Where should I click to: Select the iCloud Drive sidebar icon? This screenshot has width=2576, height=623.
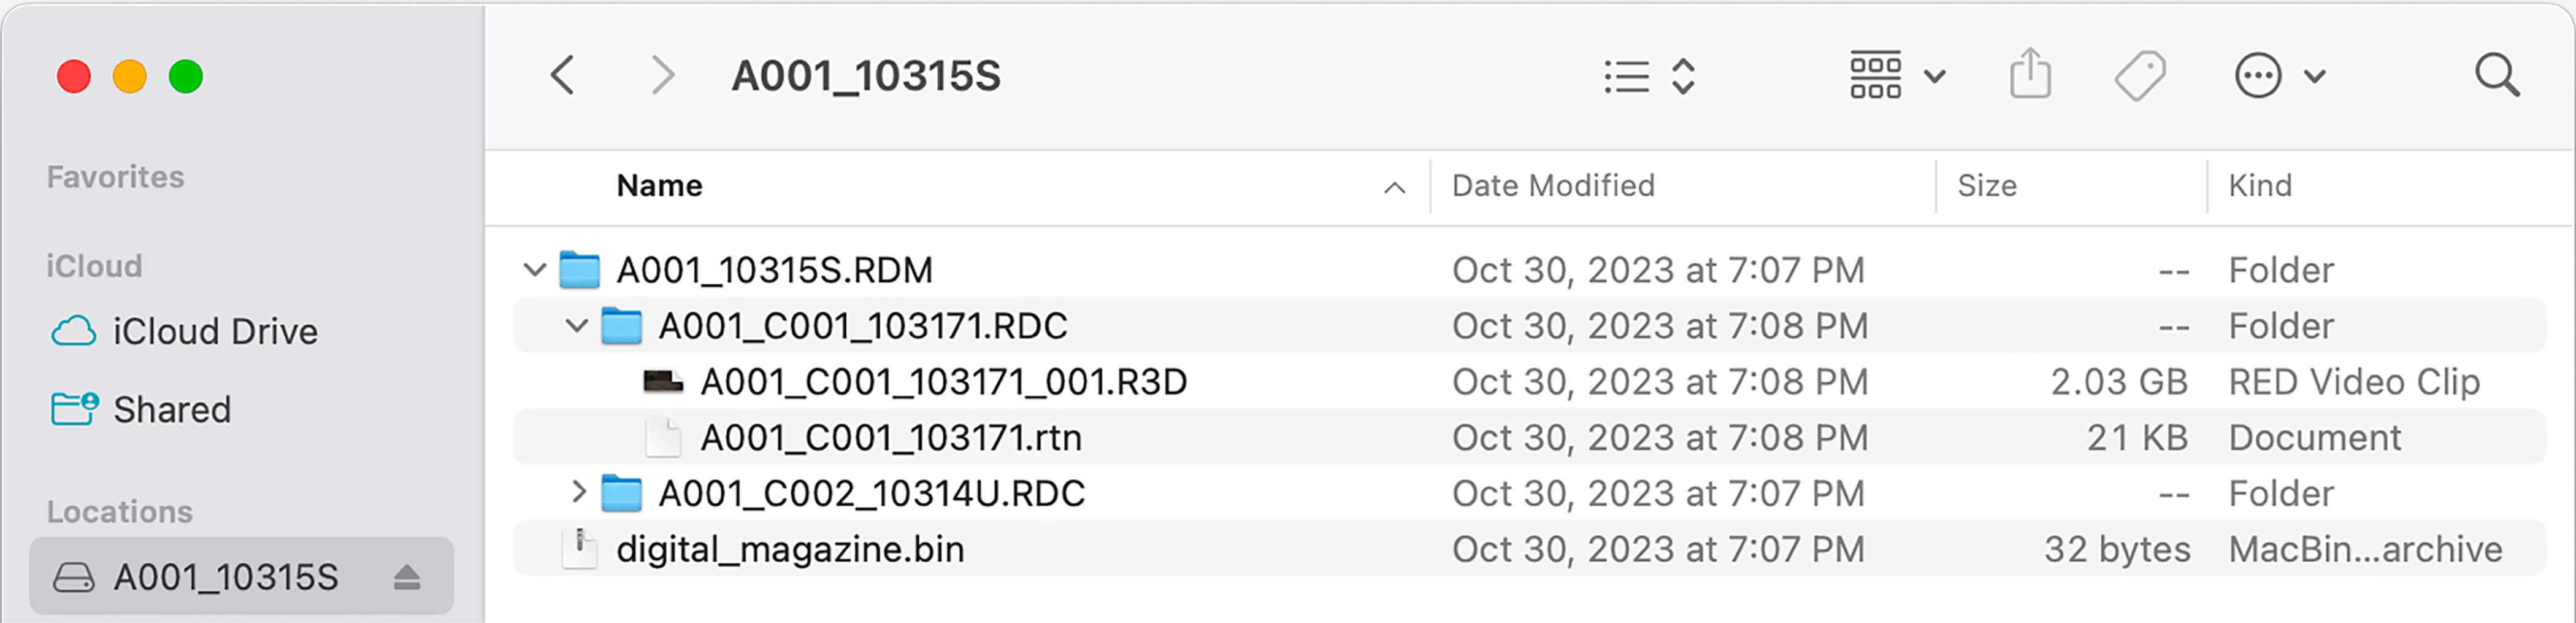pyautogui.click(x=75, y=330)
